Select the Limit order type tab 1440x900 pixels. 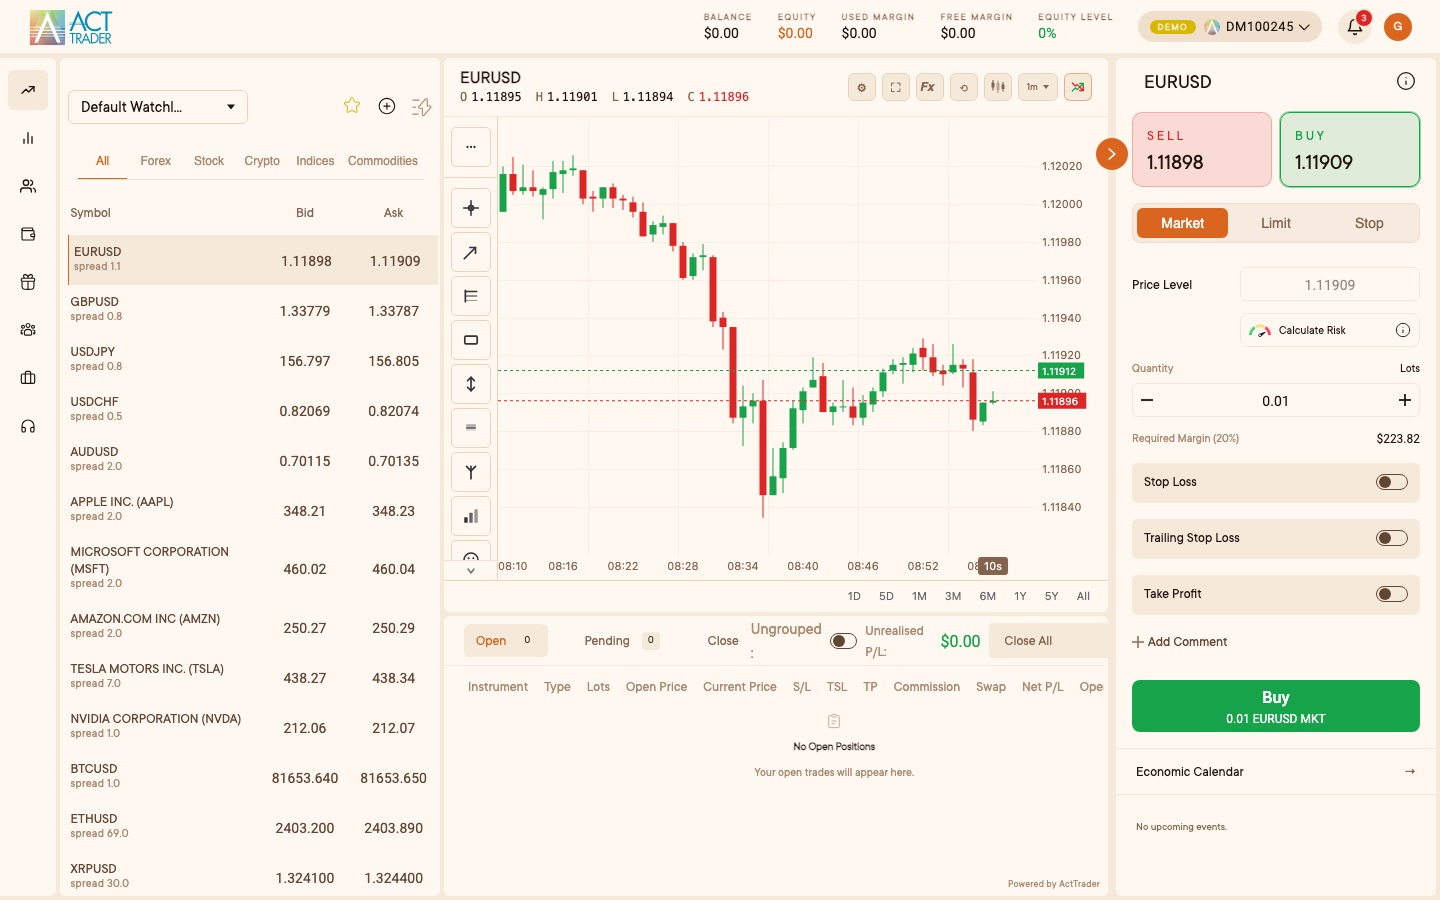coord(1276,223)
